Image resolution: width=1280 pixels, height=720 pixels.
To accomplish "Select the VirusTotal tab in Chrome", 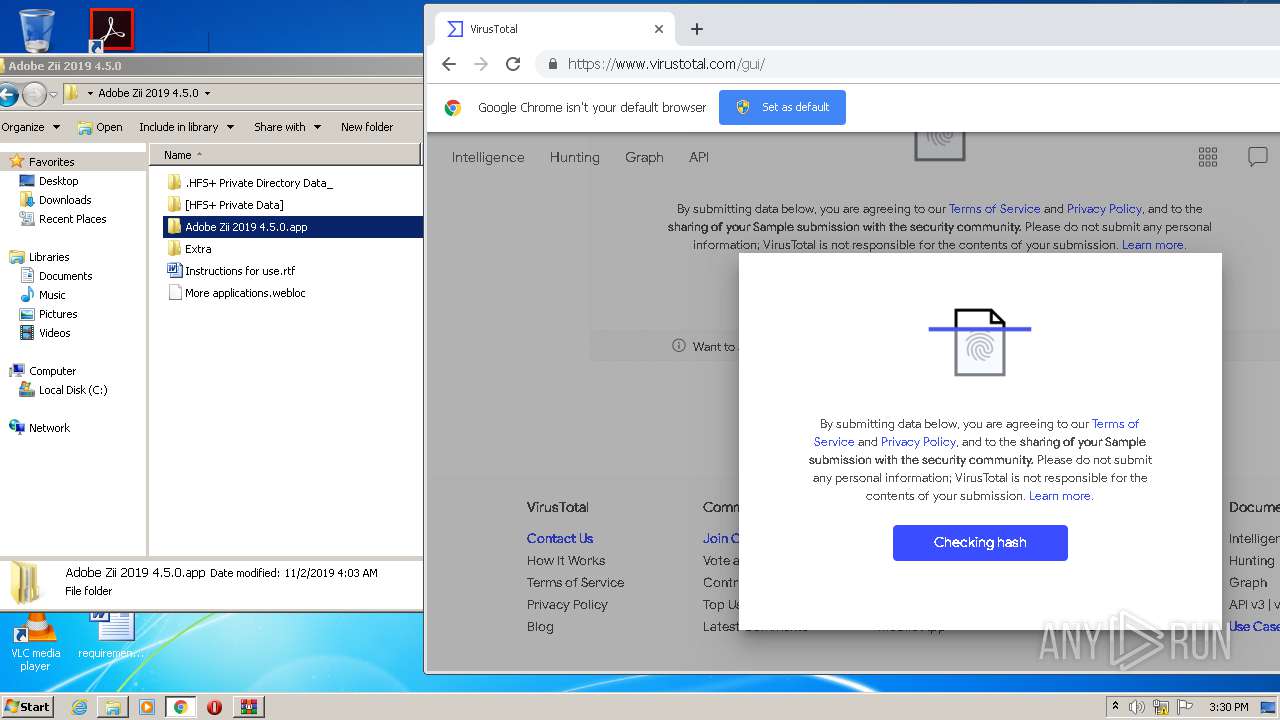I will pyautogui.click(x=555, y=29).
